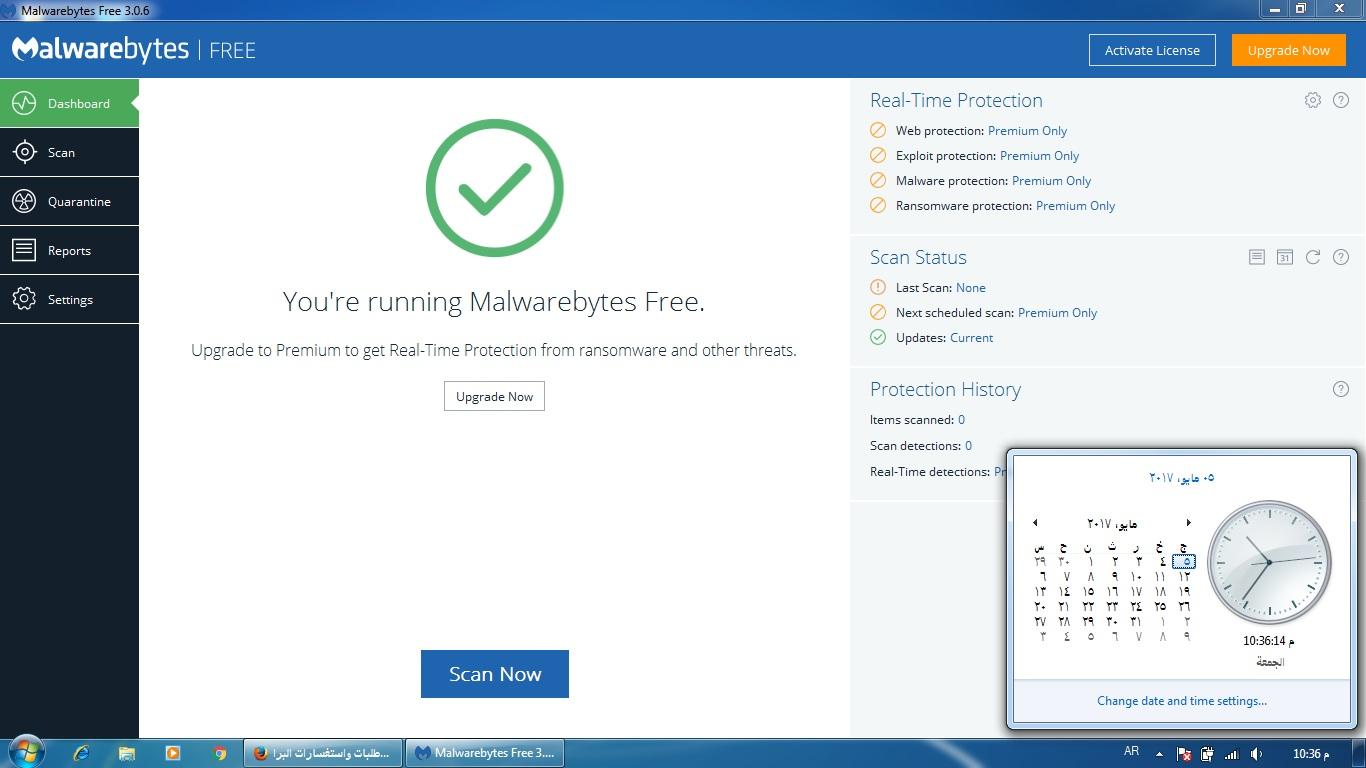The width and height of the screenshot is (1366, 768).
Task: Click check for updates refresh icon
Action: (1313, 257)
